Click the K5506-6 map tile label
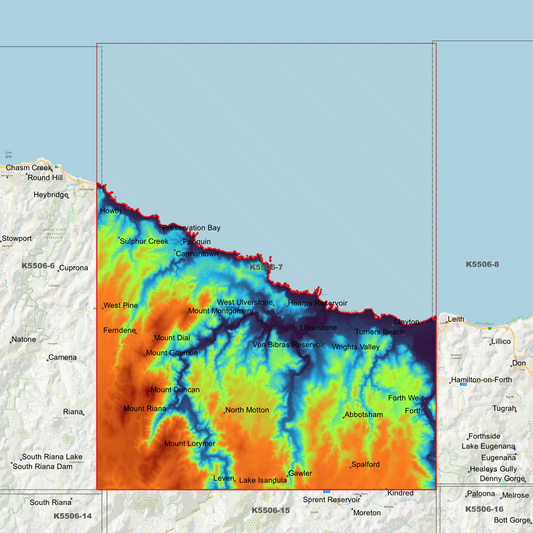Viewport: 533px width, 533px height. tap(38, 266)
